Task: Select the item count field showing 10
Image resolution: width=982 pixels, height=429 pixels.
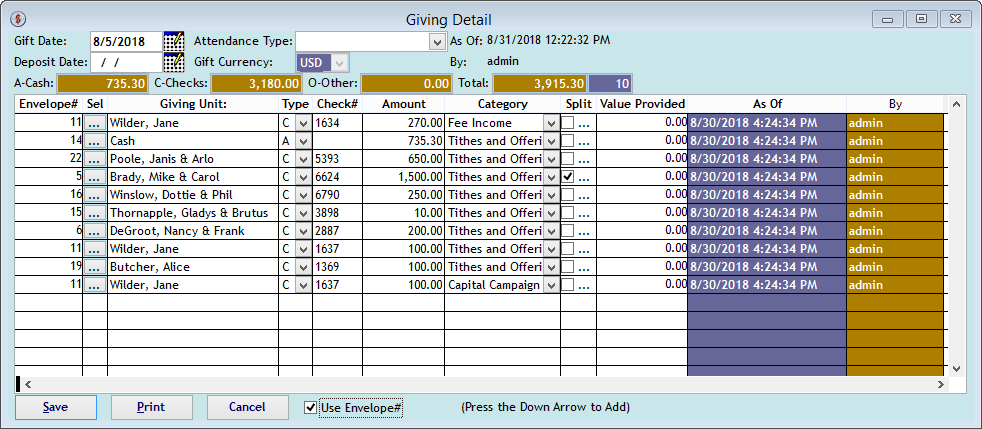Action: pos(611,83)
